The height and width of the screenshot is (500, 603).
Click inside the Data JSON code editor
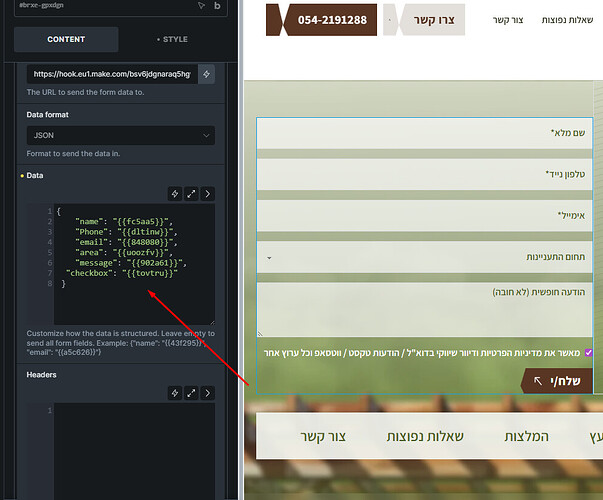coord(134,264)
